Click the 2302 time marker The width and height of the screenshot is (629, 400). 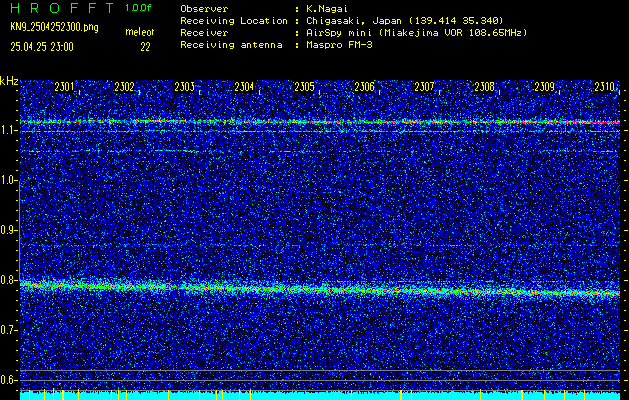(x=124, y=87)
